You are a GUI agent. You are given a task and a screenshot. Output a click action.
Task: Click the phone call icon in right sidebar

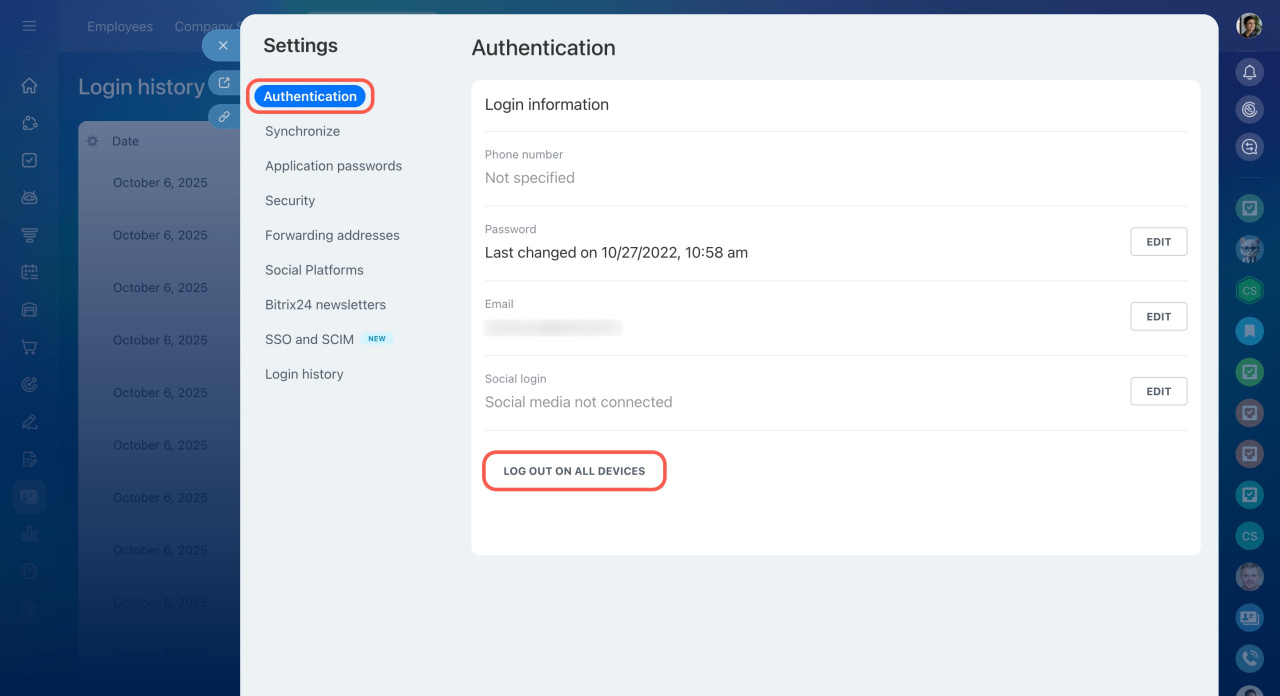point(1249,658)
